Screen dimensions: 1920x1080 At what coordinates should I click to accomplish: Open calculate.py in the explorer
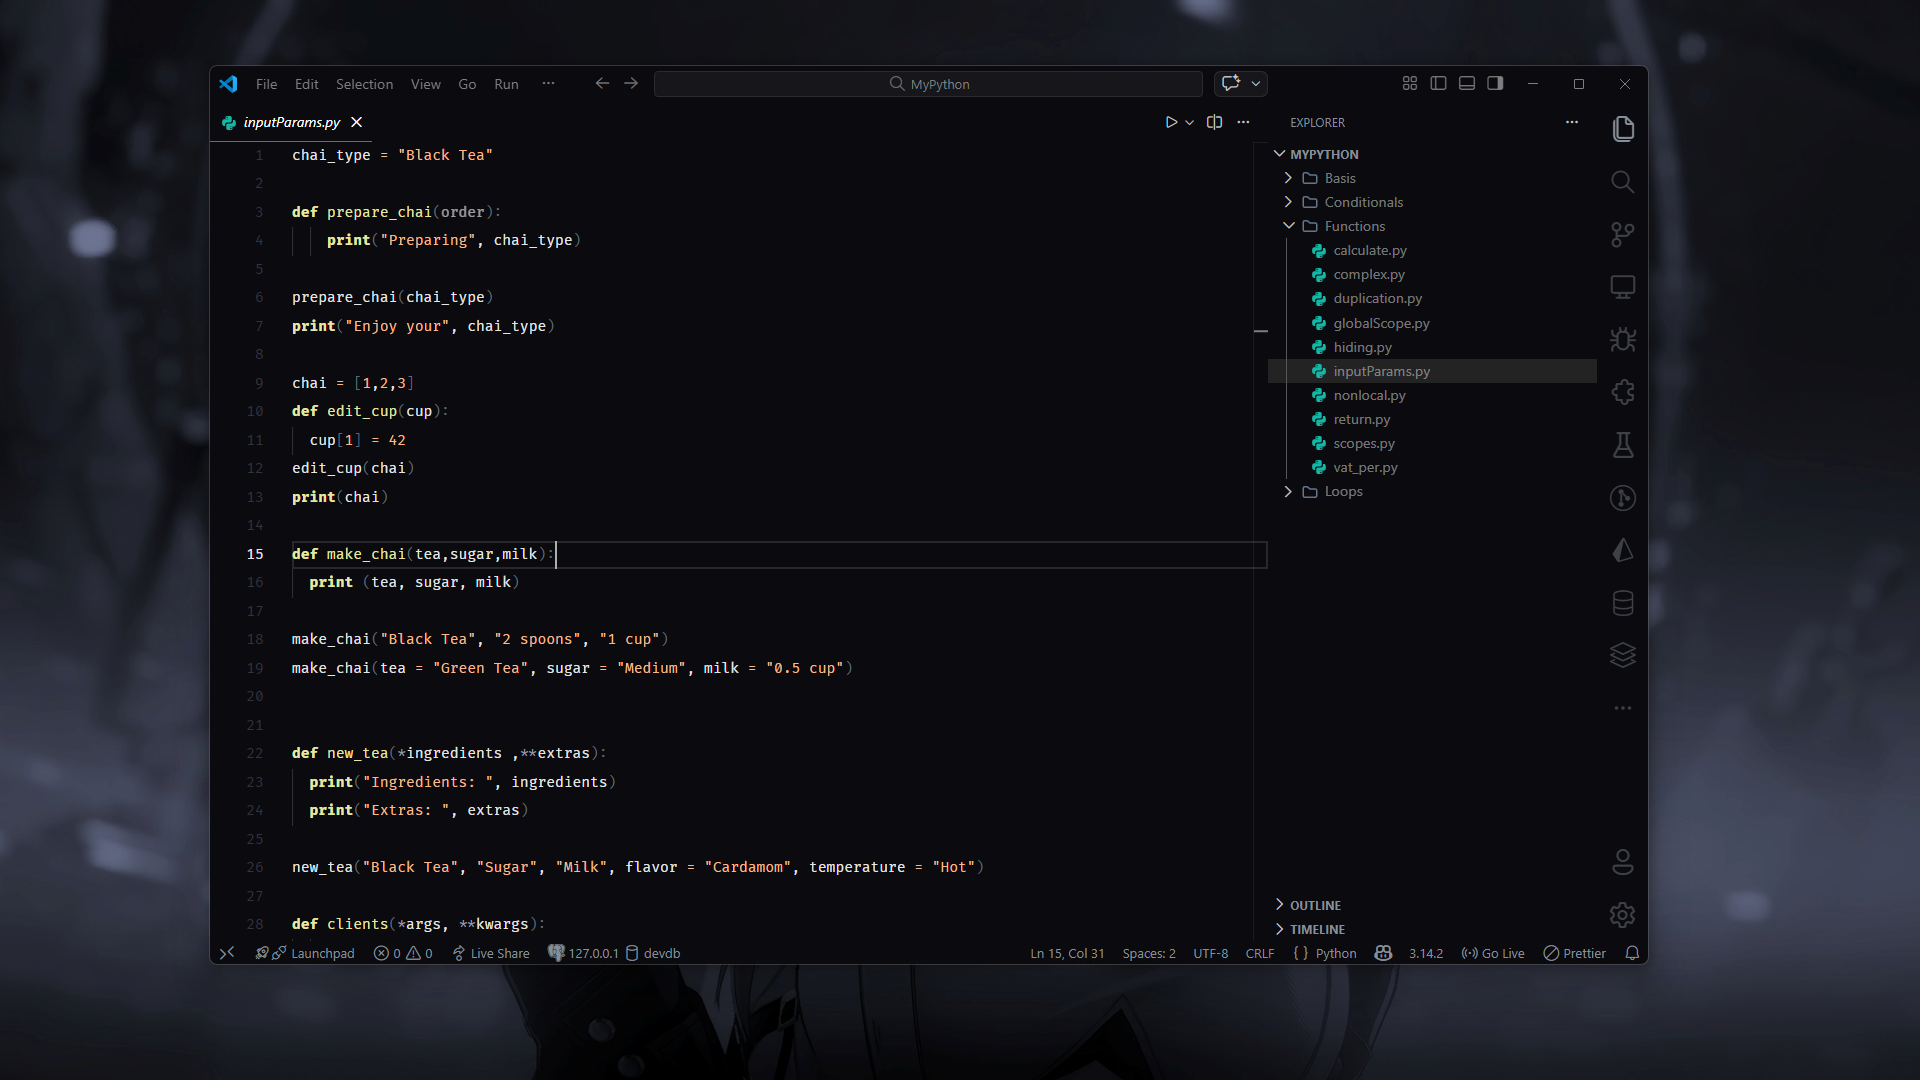[1369, 250]
